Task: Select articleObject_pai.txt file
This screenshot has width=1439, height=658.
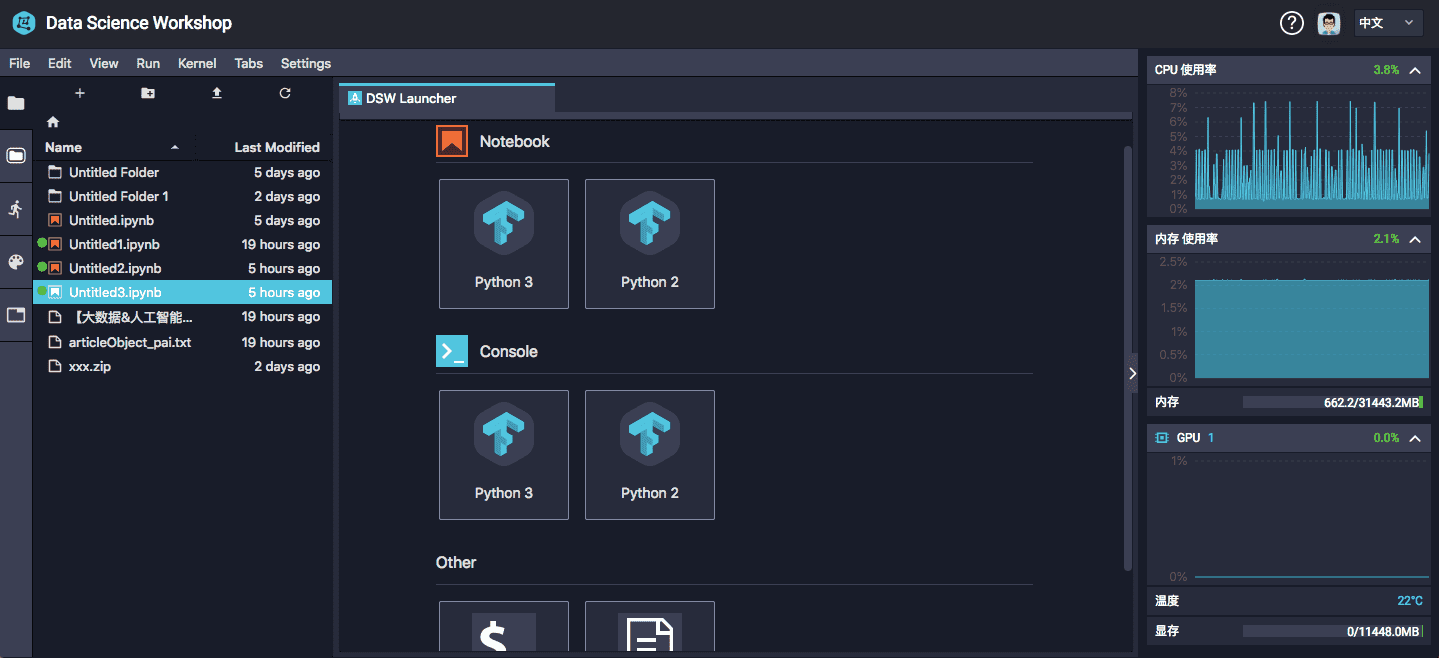Action: click(x=183, y=342)
